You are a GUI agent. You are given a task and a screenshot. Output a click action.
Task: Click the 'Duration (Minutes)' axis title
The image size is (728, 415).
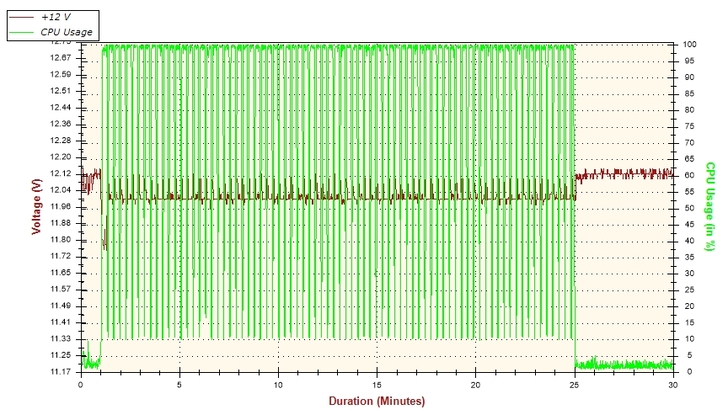tap(377, 401)
